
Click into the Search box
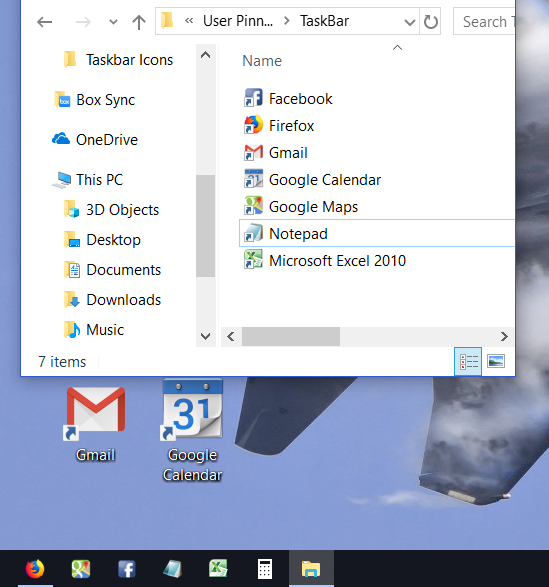coord(484,22)
